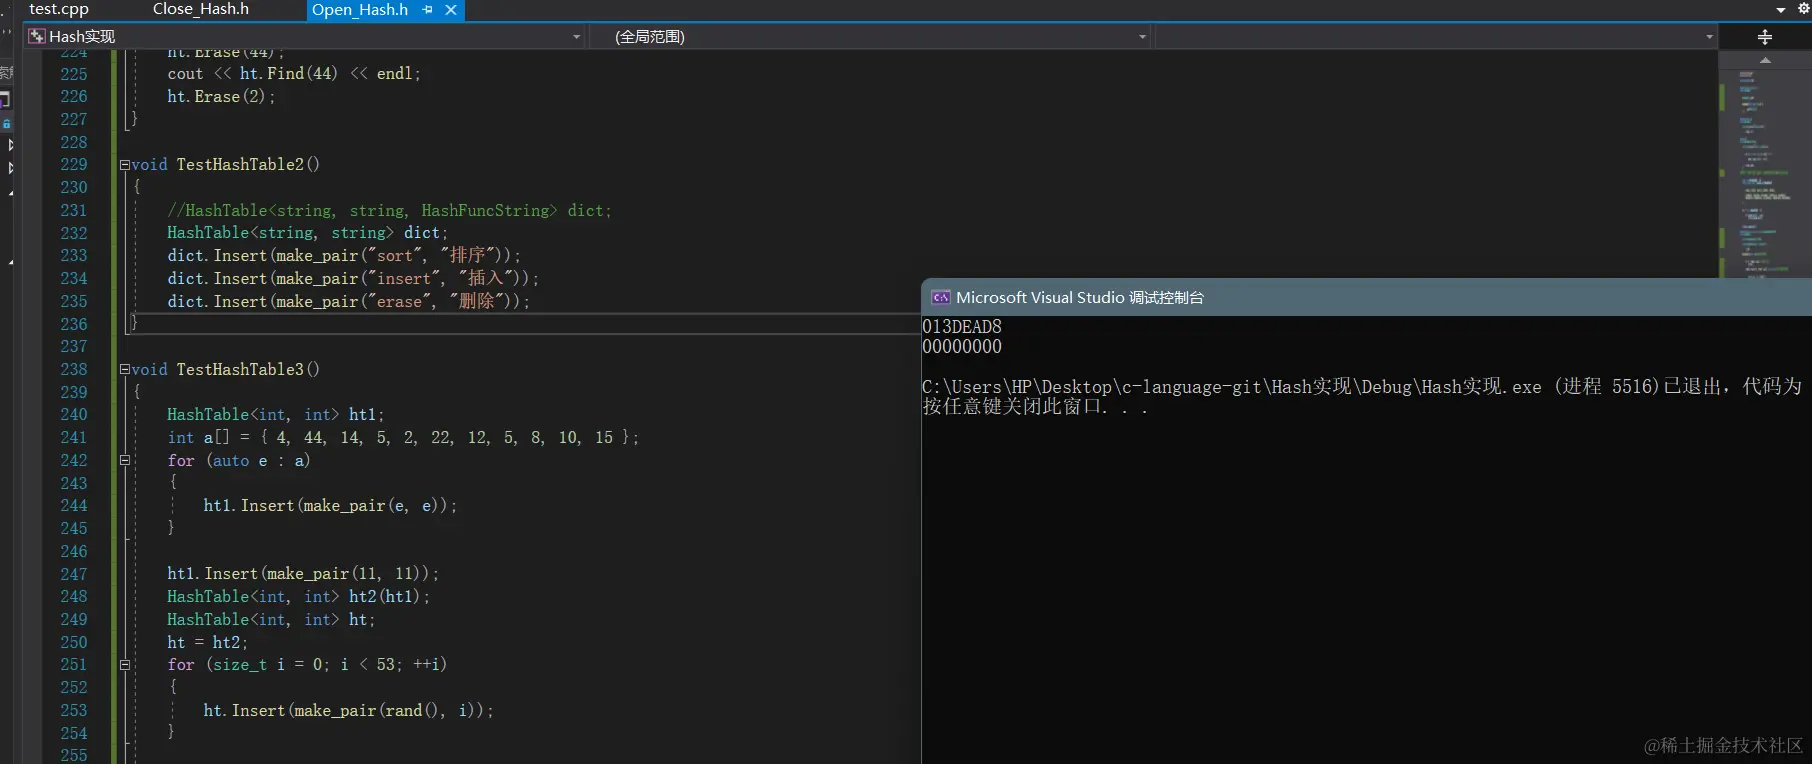Click the 'HashTable<string, string> dict;' line
The width and height of the screenshot is (1812, 764).
pyautogui.click(x=308, y=233)
